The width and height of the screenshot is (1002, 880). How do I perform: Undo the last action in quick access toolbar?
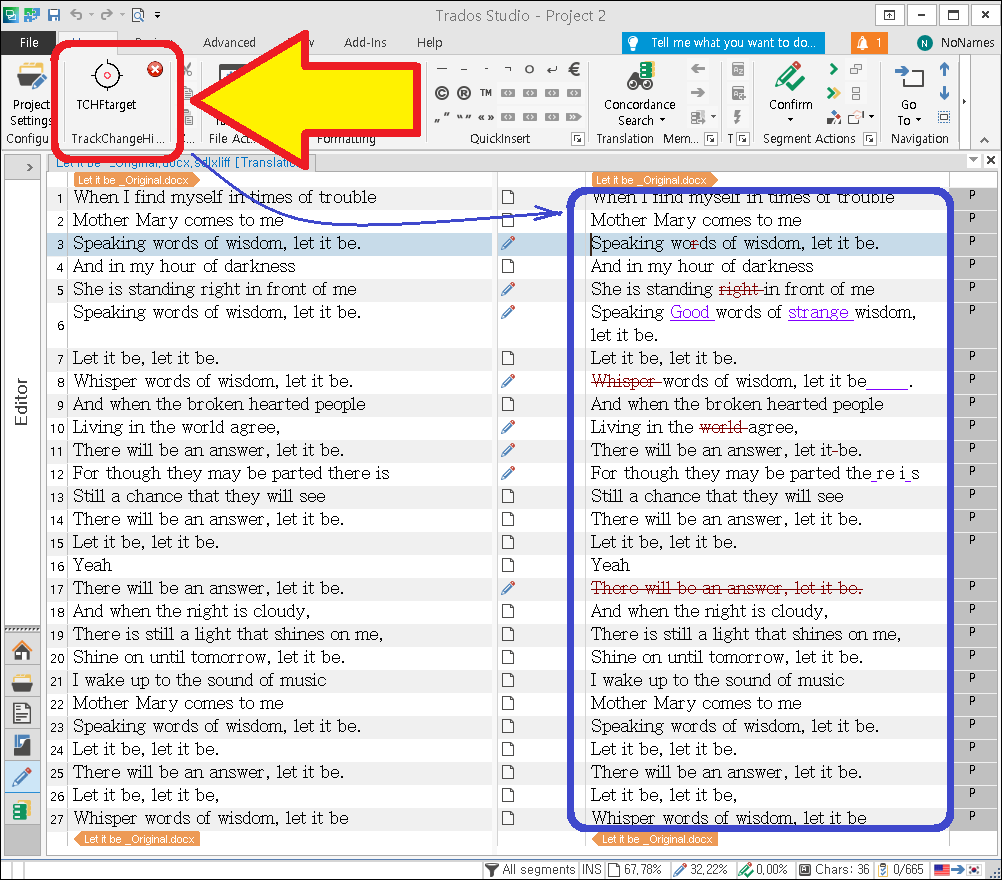(76, 15)
